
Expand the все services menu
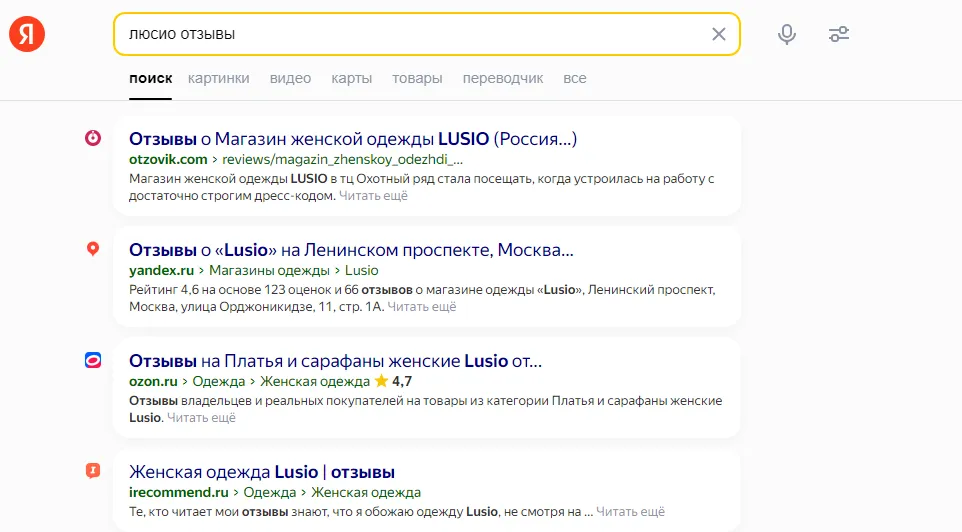tap(575, 79)
